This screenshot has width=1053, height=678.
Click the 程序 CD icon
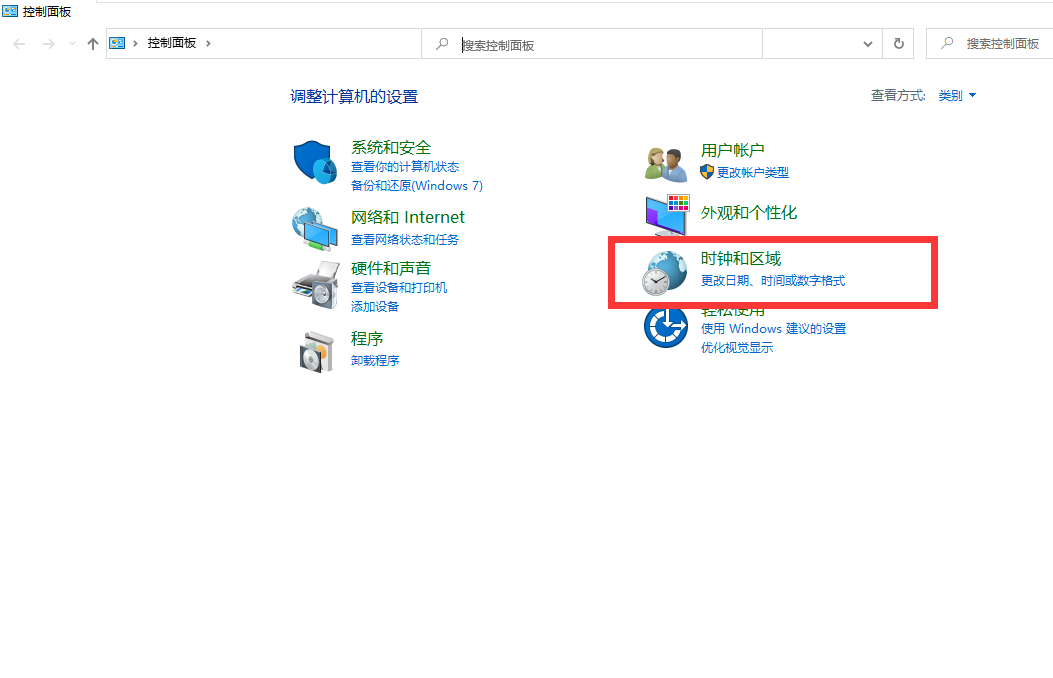pyautogui.click(x=316, y=350)
